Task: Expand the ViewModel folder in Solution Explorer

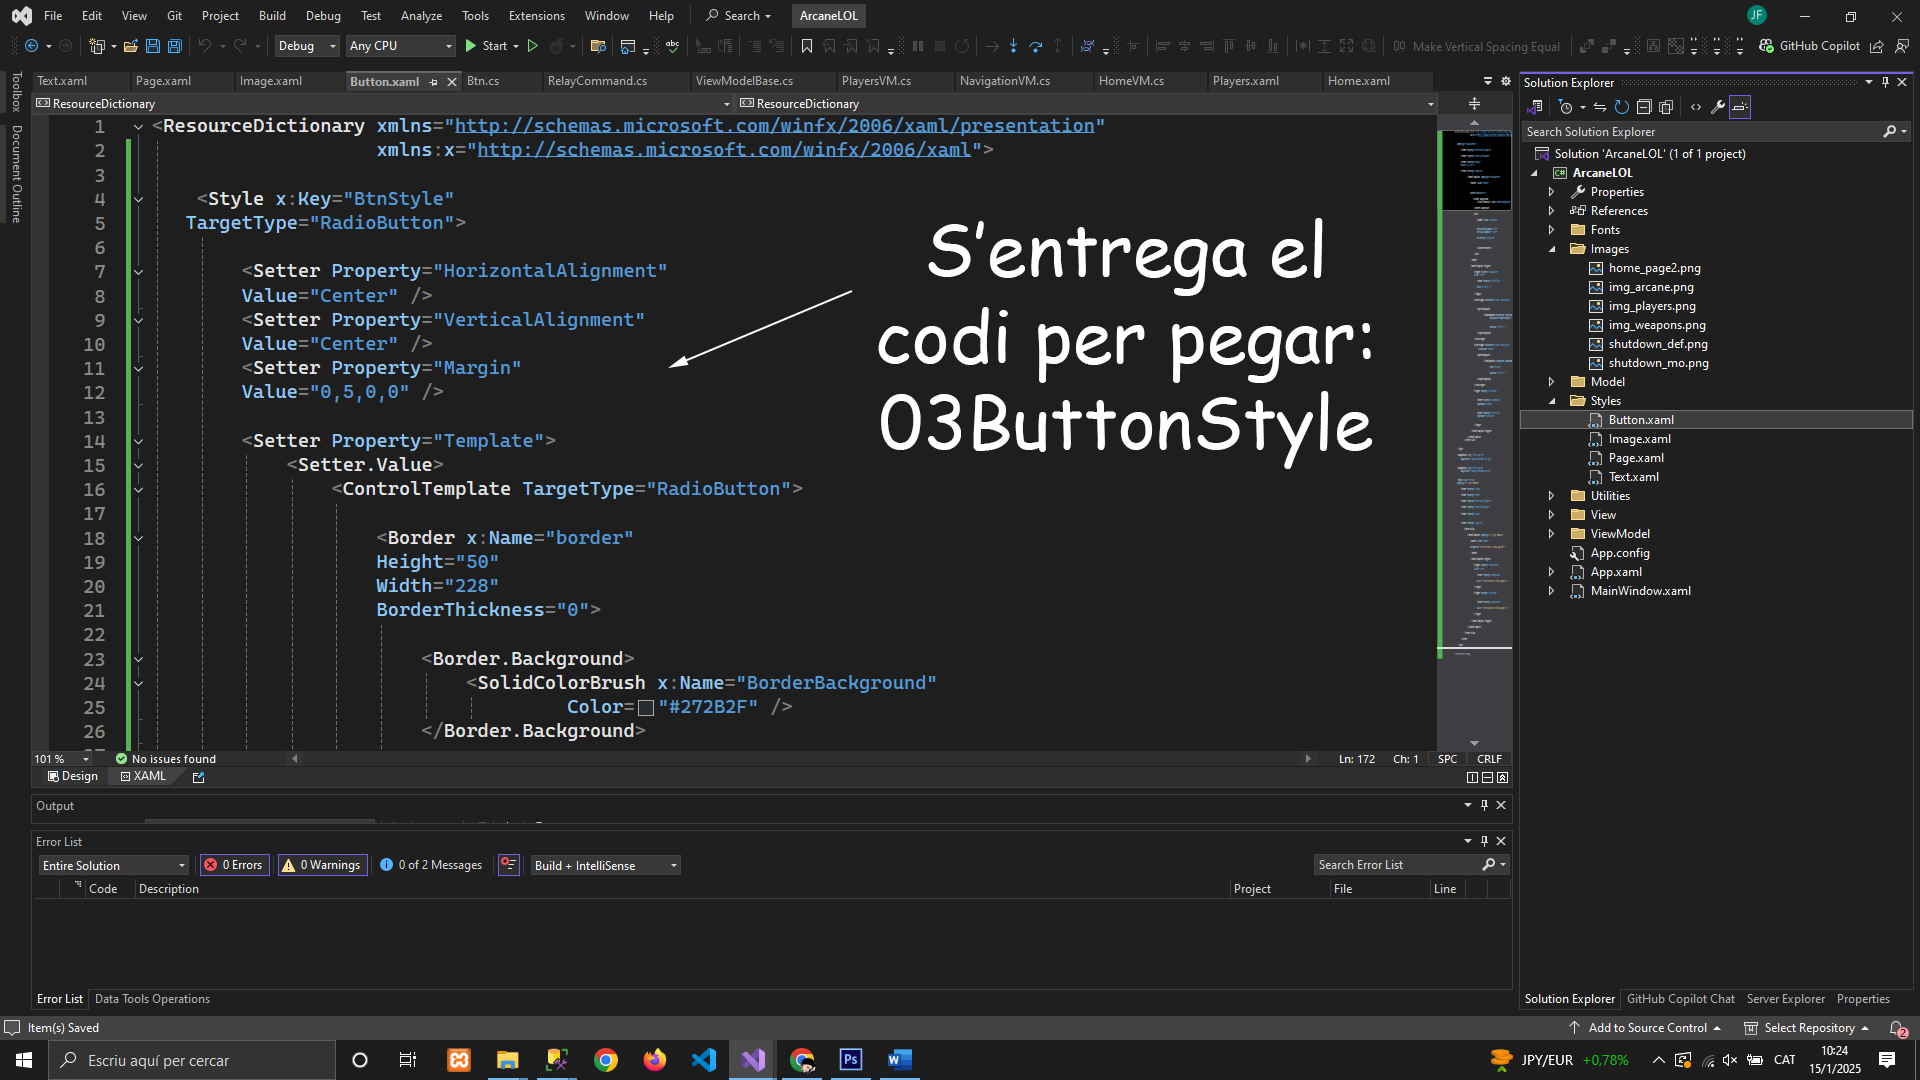Action: (x=1552, y=534)
